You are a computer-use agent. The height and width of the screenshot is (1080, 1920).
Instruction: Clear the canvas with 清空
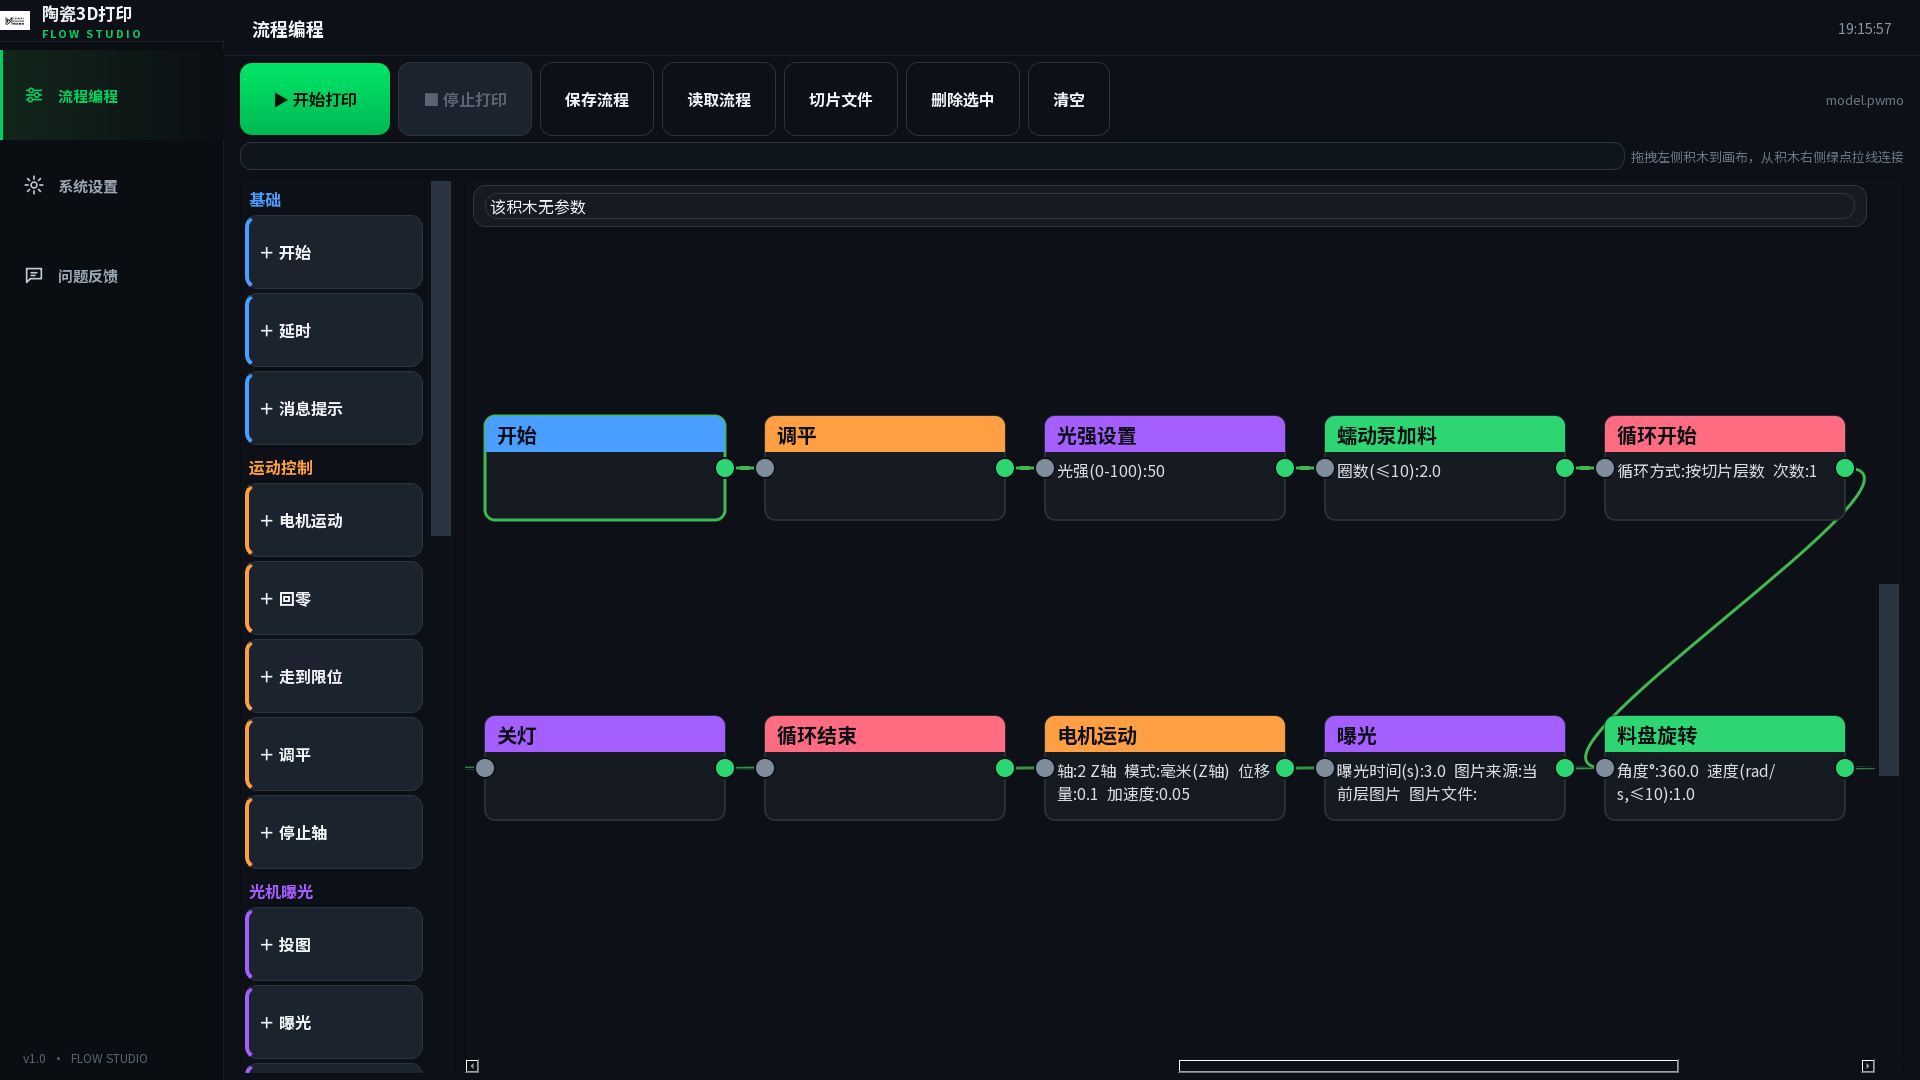(x=1069, y=99)
